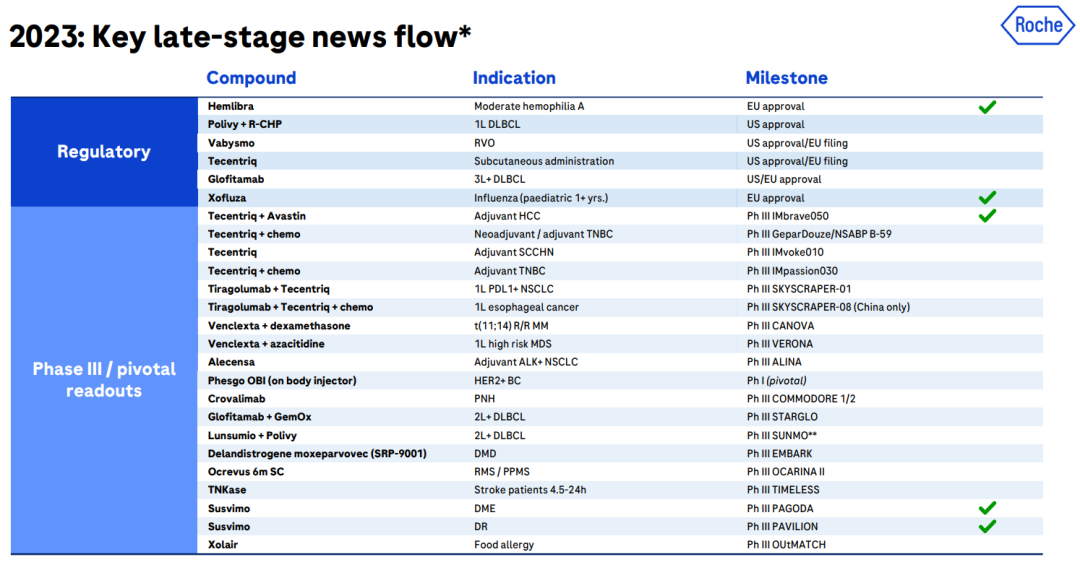This screenshot has width=1080, height=562.
Task: Click the Xofluza compound cell
Action: [x=227, y=198]
